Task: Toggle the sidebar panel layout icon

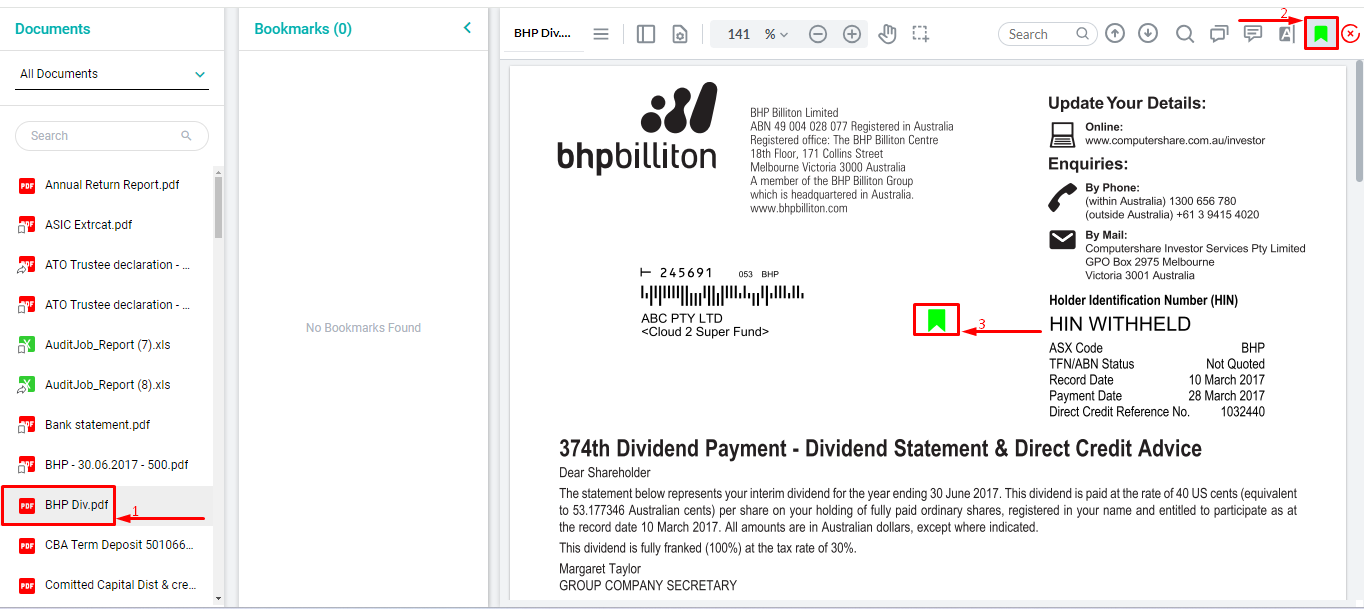Action: [x=646, y=34]
